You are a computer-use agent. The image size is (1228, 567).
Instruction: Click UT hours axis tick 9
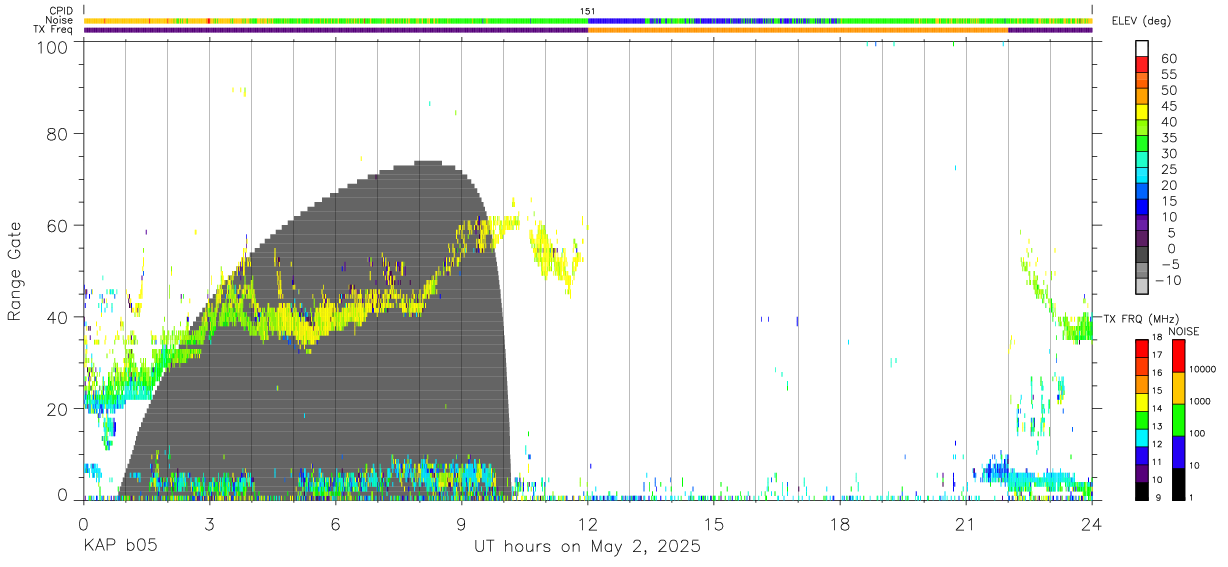(x=461, y=523)
